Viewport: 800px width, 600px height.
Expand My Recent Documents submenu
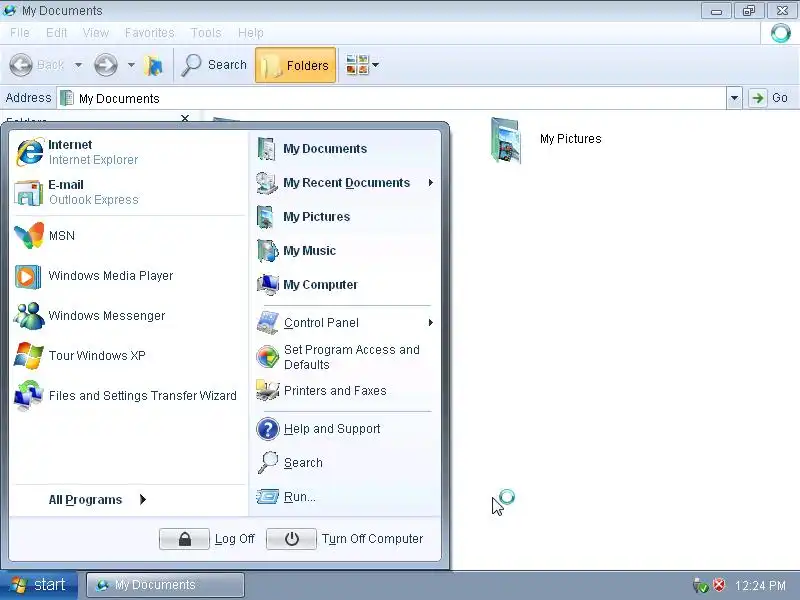345,183
